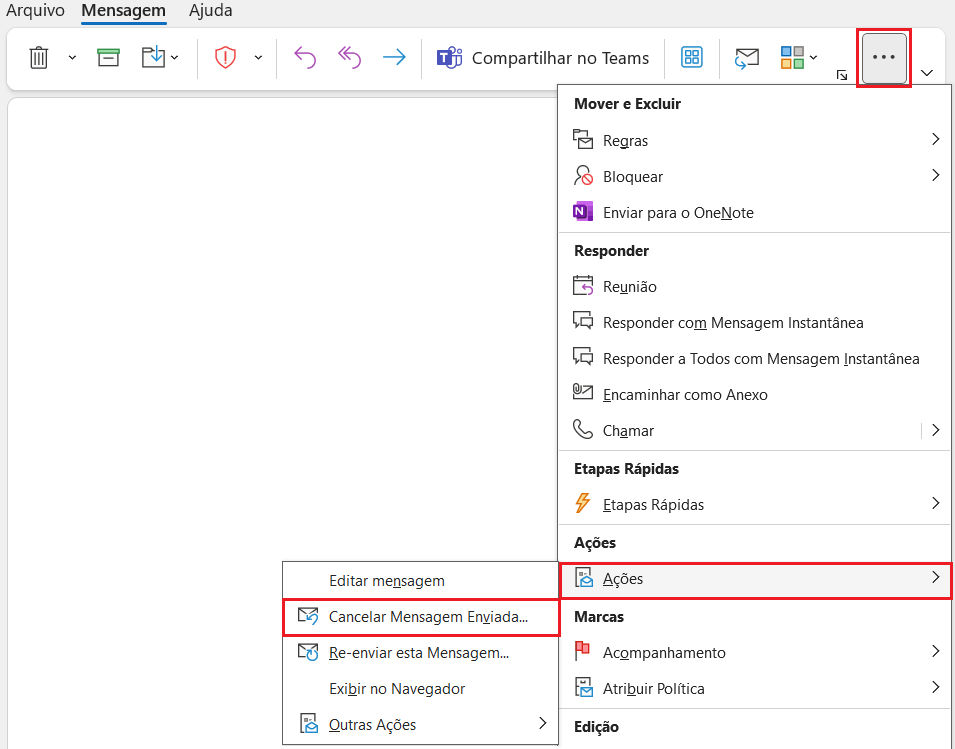Select Reunião reply option
The image size is (955, 749).
(x=755, y=286)
